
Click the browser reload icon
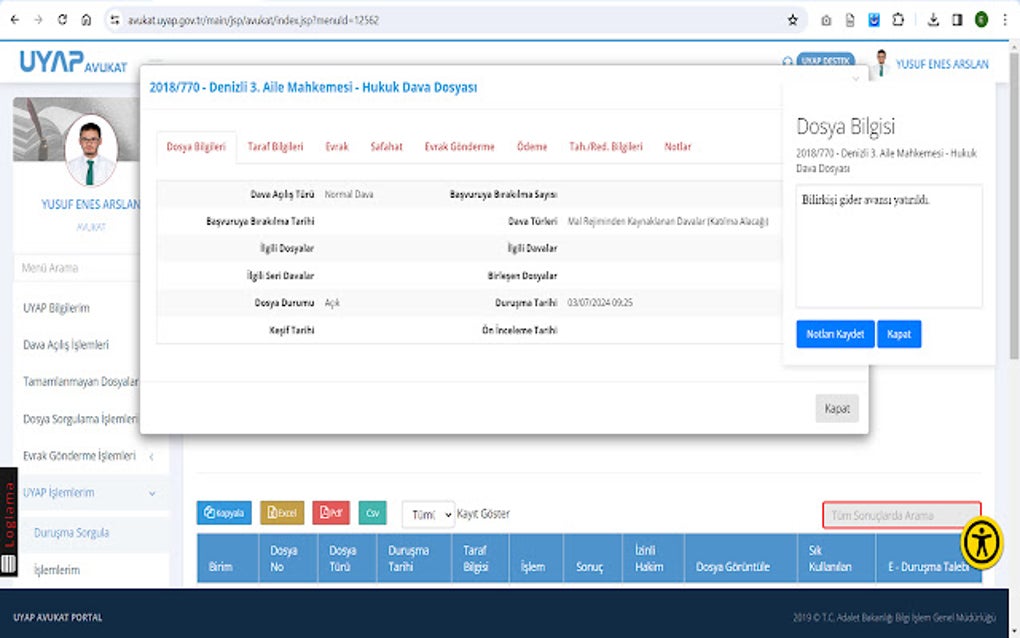coord(62,18)
